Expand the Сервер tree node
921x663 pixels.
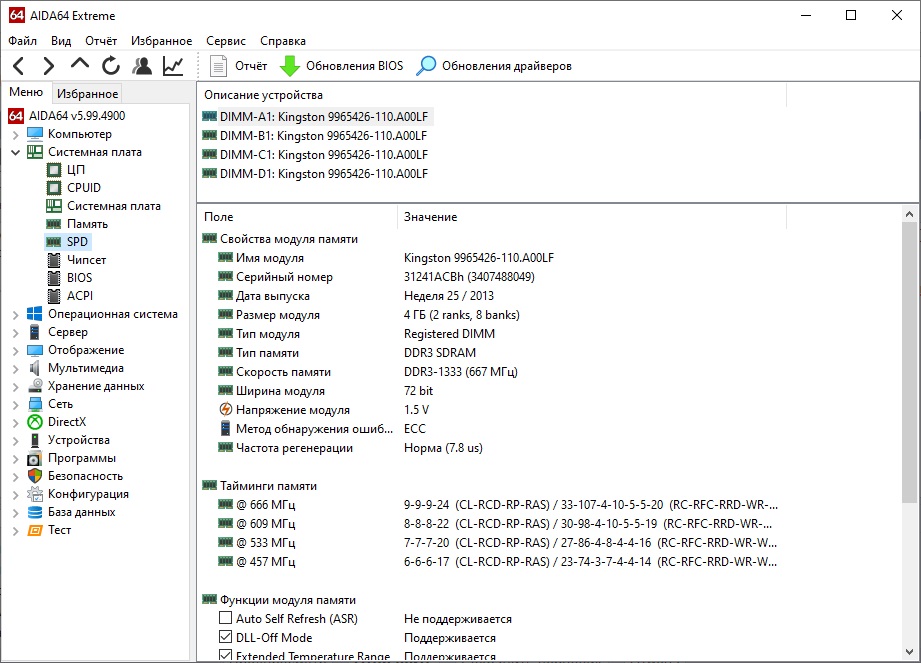16,332
